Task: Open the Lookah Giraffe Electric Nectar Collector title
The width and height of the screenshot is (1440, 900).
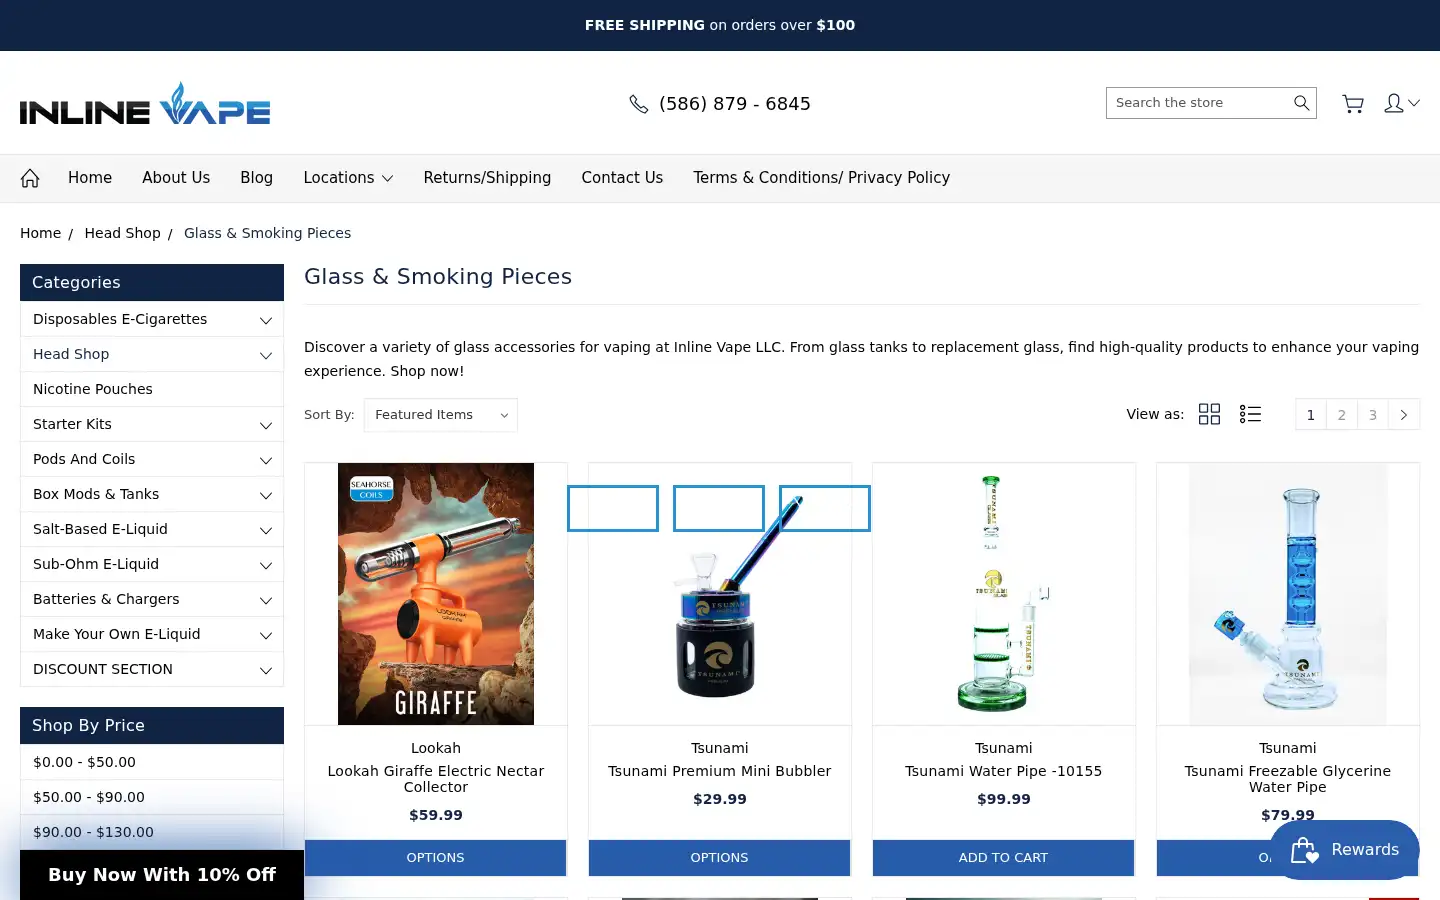Action: pyautogui.click(x=436, y=779)
